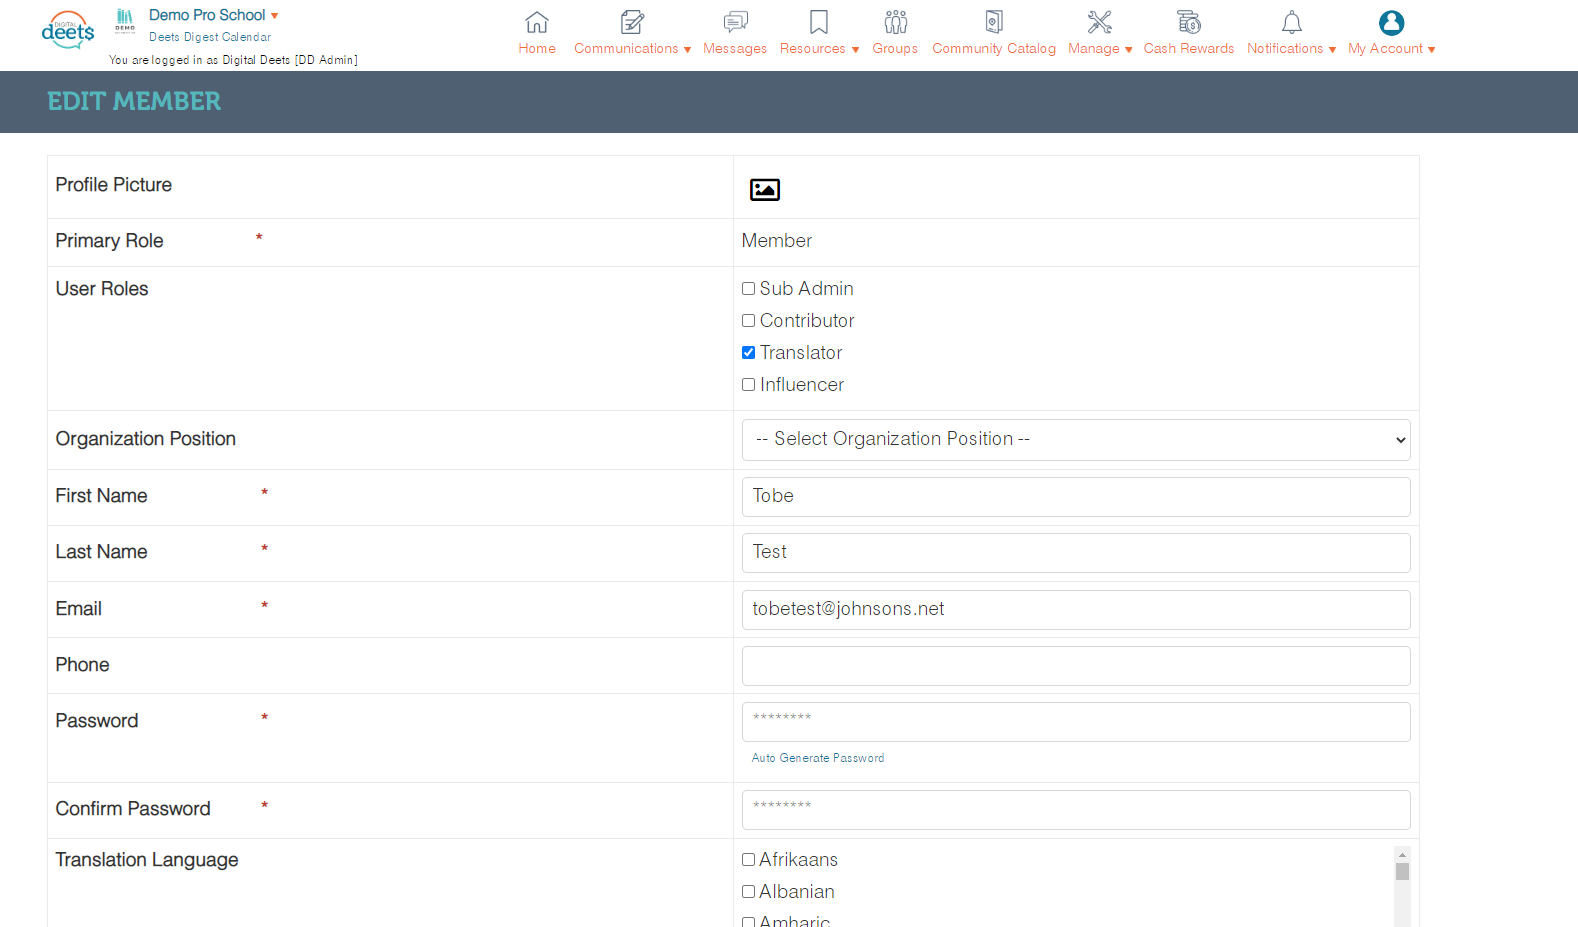This screenshot has width=1578, height=927.
Task: Click the Manage tools icon
Action: pyautogui.click(x=1100, y=22)
